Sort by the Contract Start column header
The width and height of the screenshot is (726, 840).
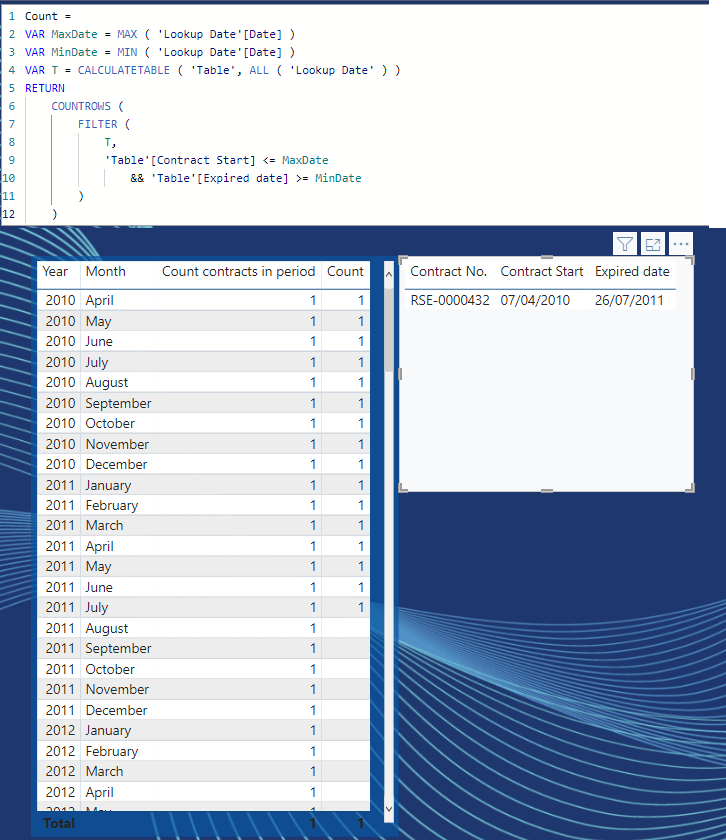pos(542,272)
